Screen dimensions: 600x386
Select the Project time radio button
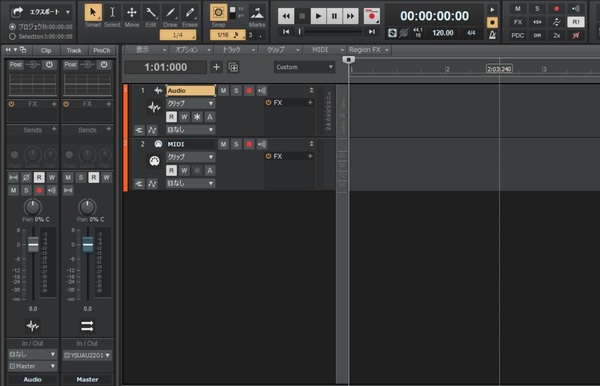(12, 27)
